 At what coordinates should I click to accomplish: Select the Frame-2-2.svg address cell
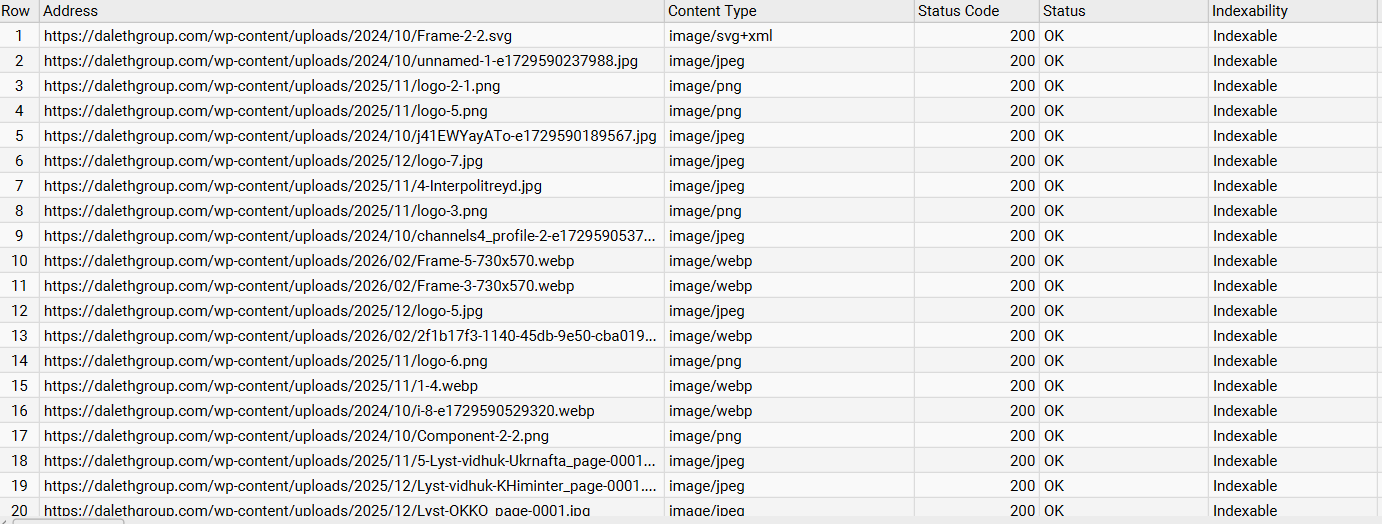coord(278,36)
